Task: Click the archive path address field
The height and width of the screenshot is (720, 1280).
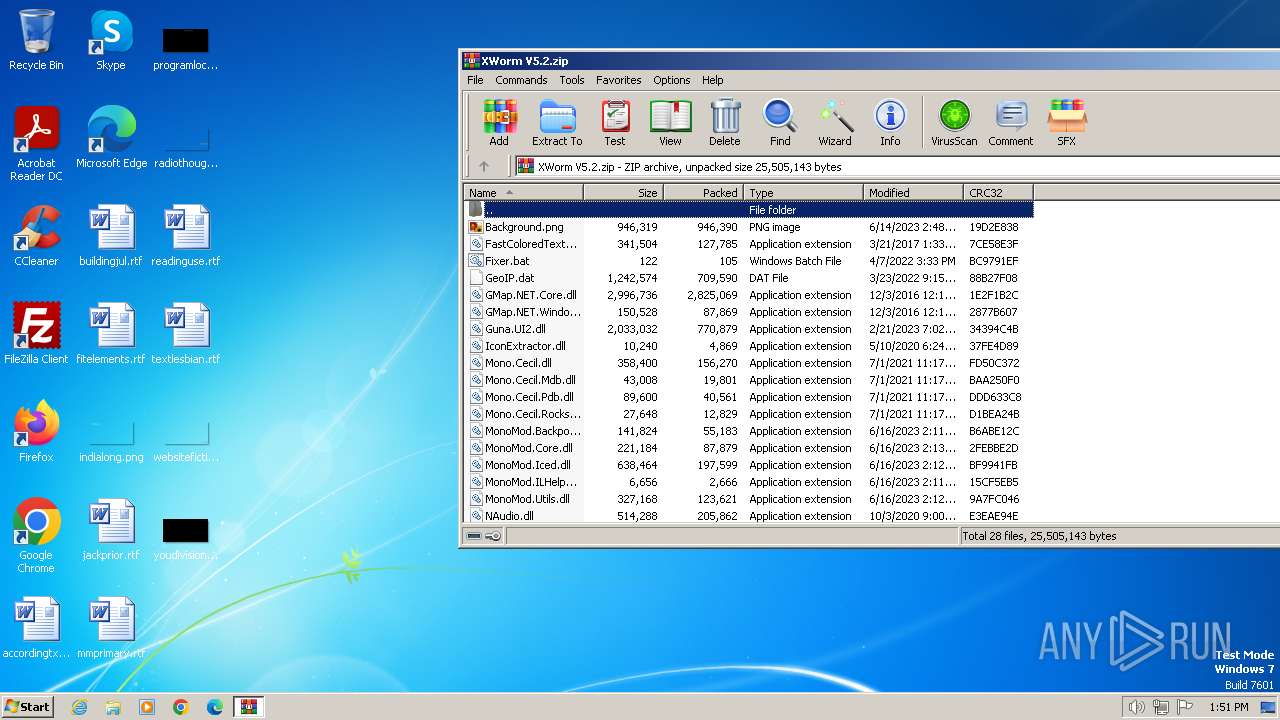Action: [897, 167]
